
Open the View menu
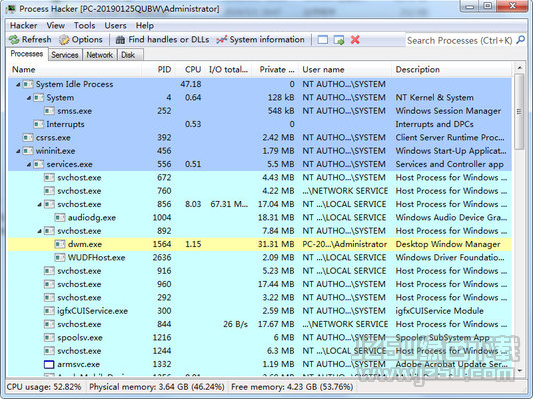pyautogui.click(x=55, y=25)
